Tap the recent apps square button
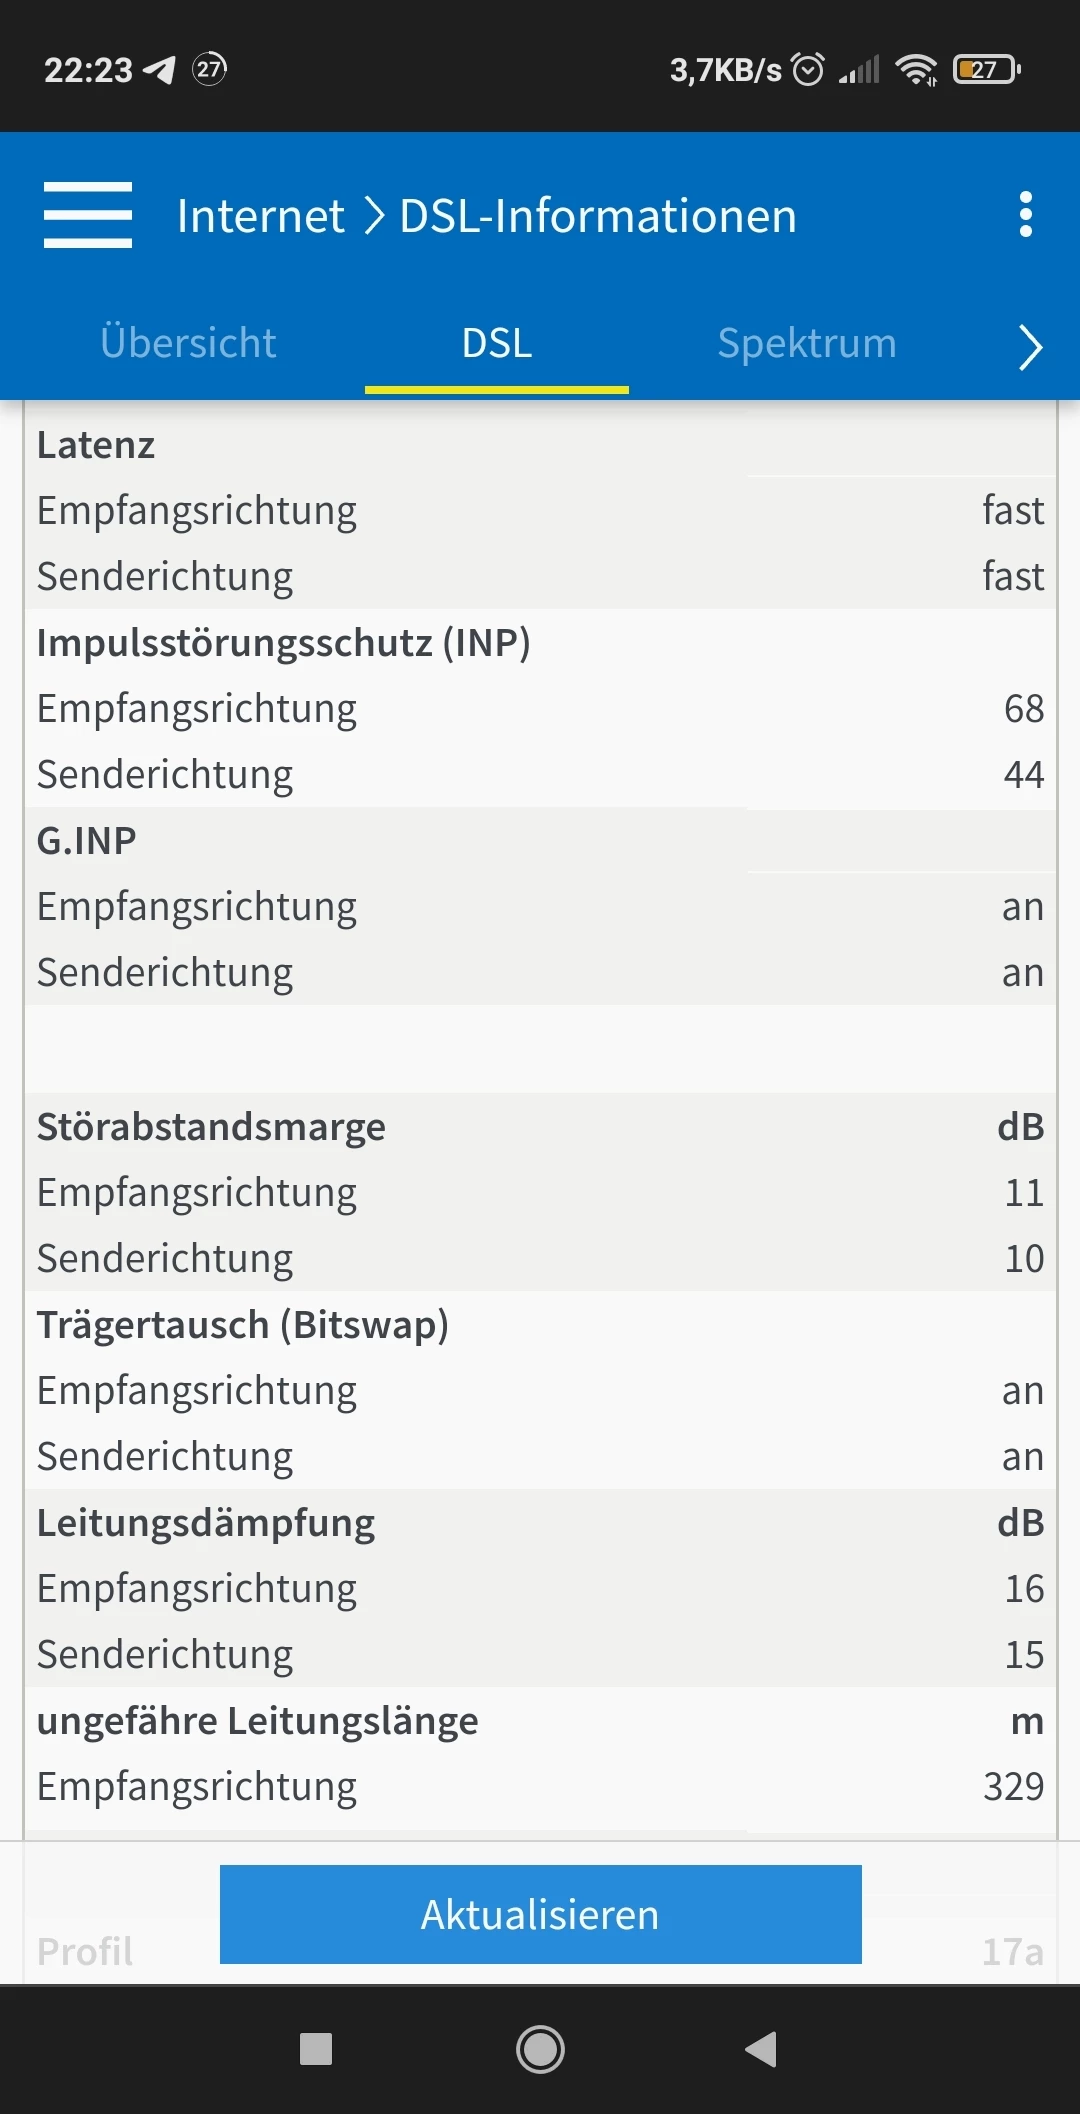This screenshot has width=1080, height=2114. point(316,2049)
